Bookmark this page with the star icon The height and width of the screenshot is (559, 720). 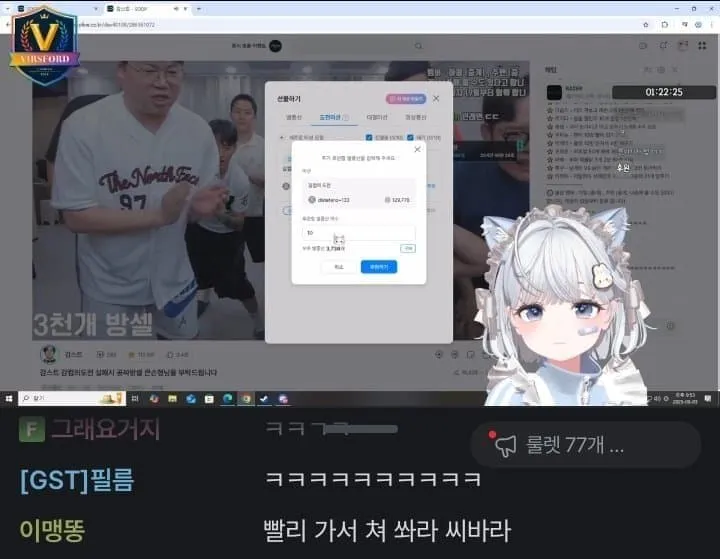click(x=646, y=25)
